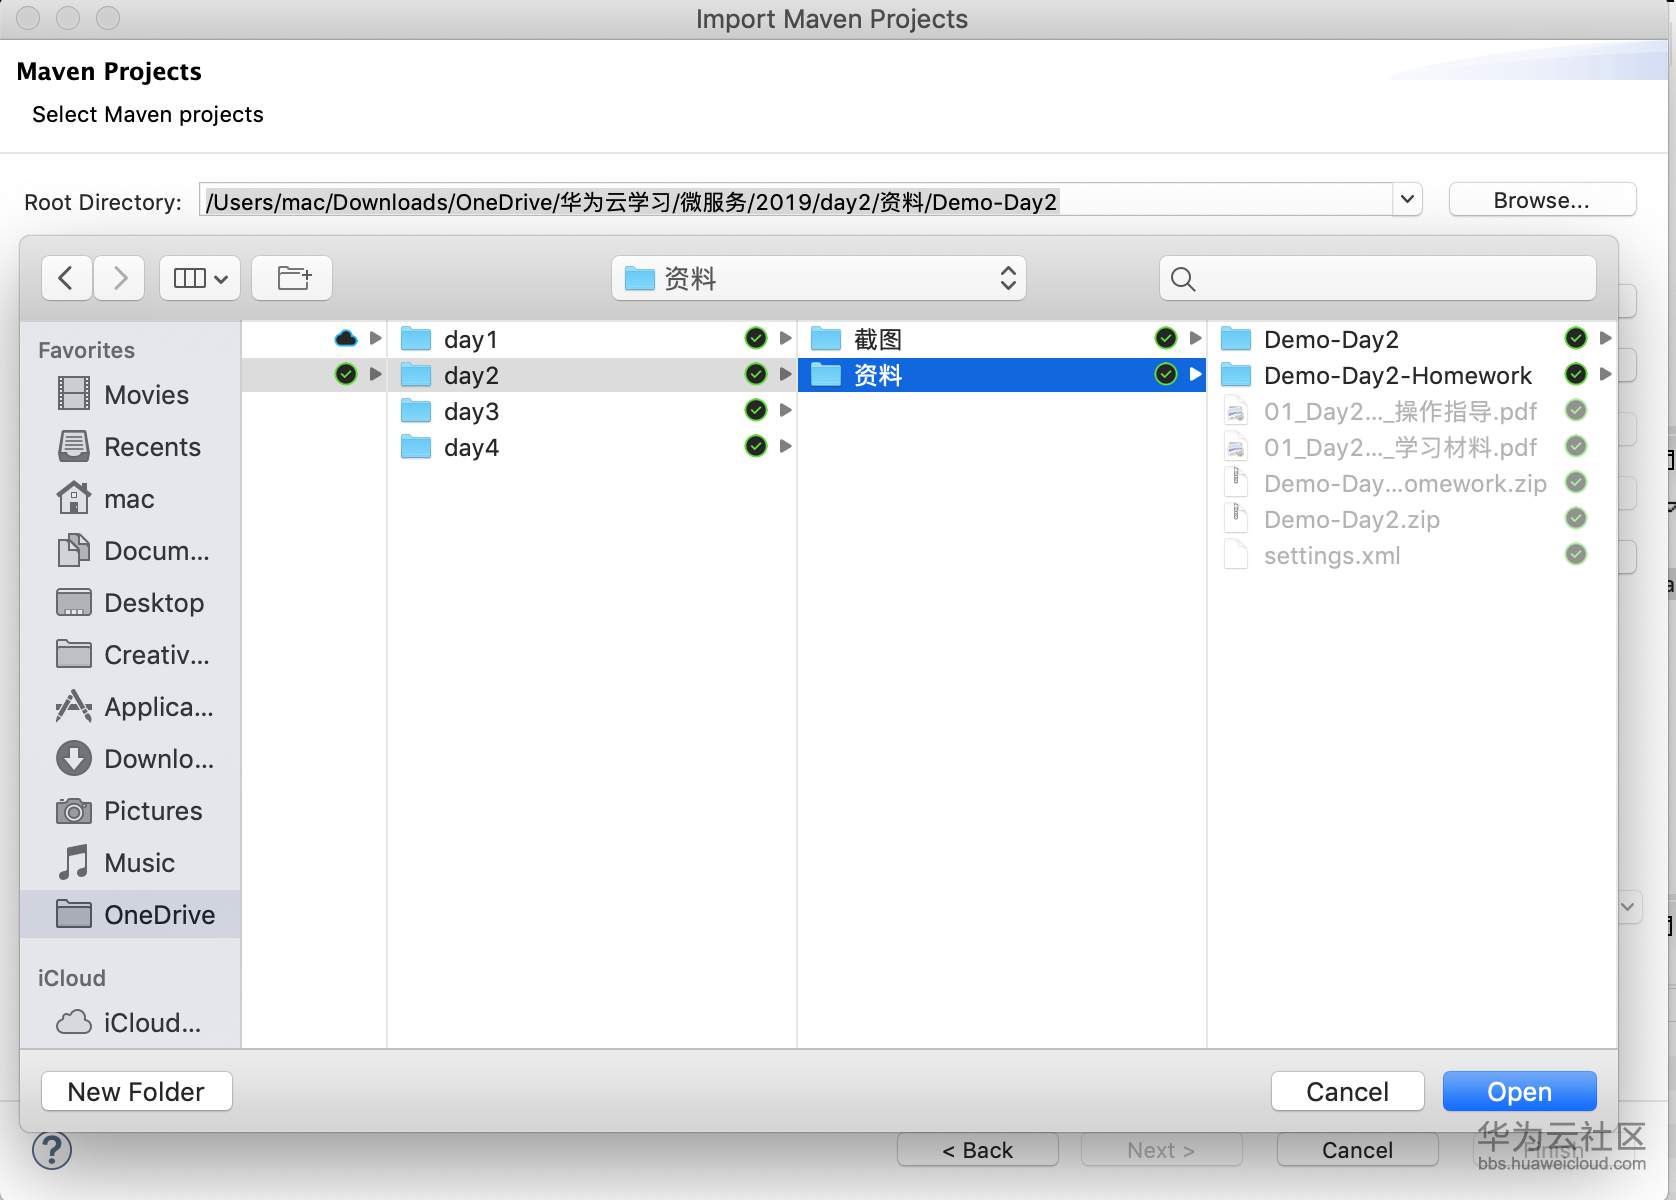Click the Demo-Day...omework.zip file
Image resolution: width=1676 pixels, height=1200 pixels.
(x=1412, y=483)
